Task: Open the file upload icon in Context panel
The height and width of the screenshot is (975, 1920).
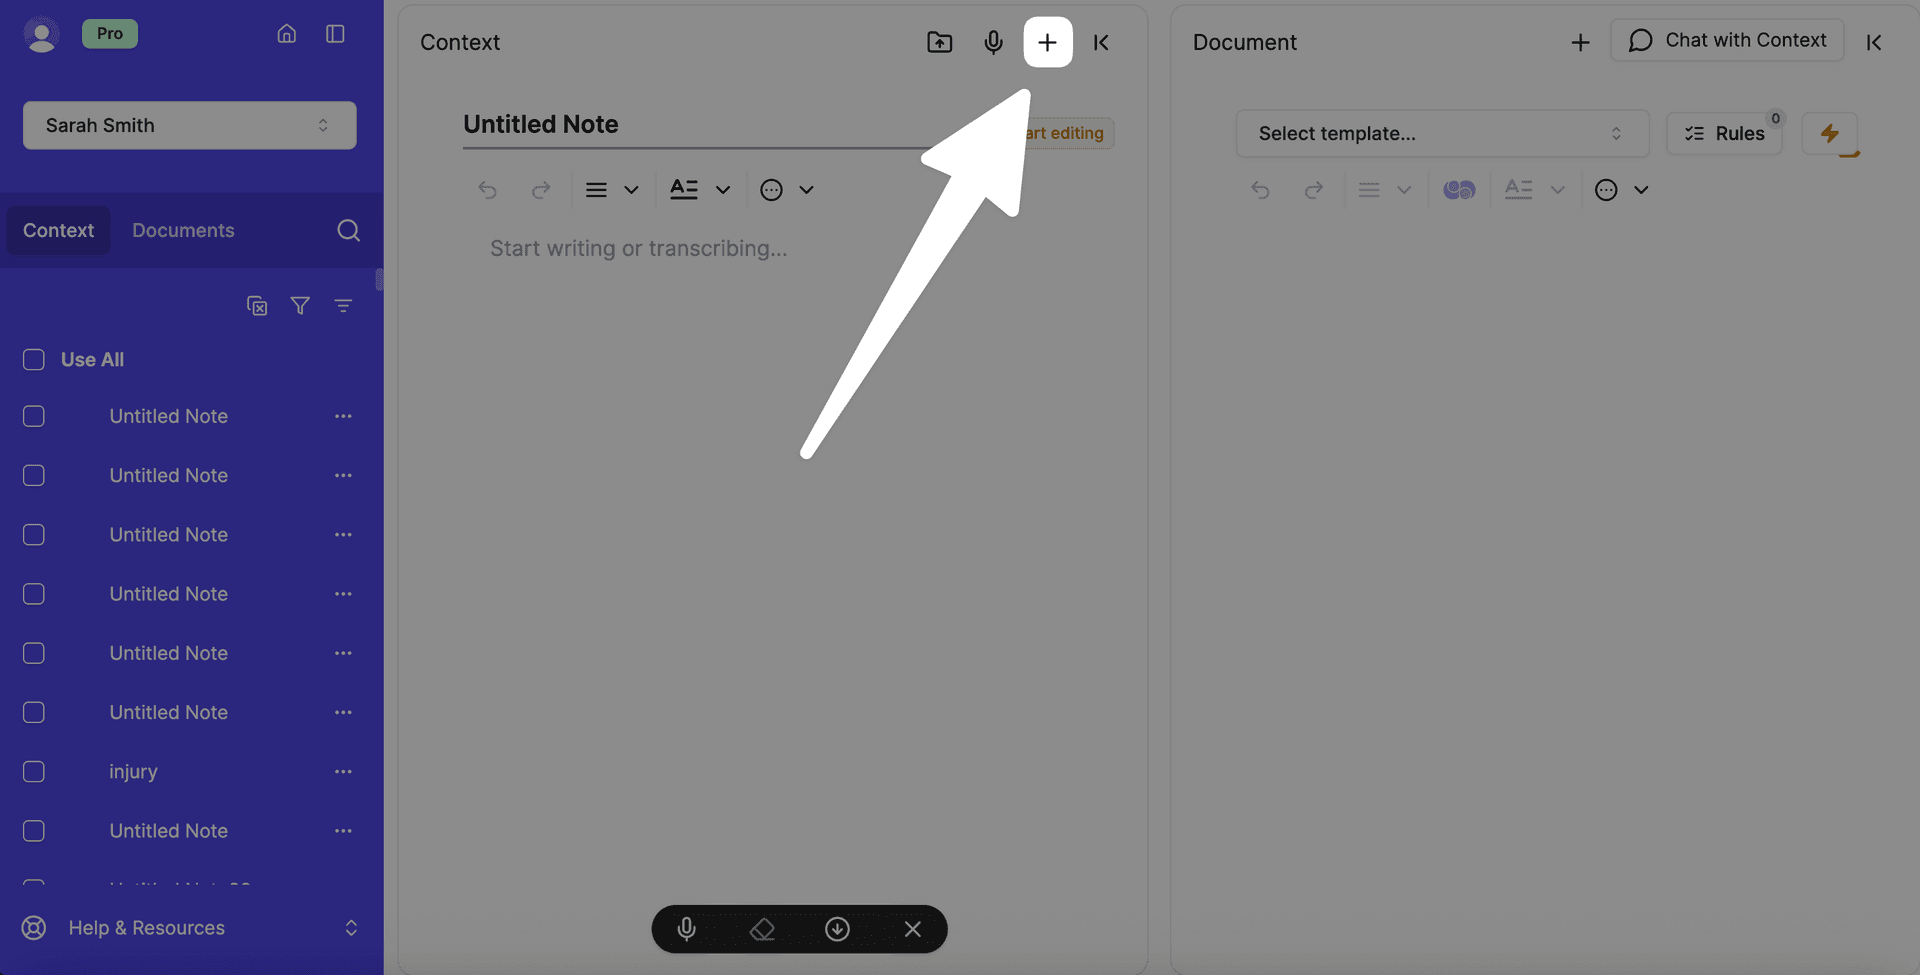Action: coord(939,42)
